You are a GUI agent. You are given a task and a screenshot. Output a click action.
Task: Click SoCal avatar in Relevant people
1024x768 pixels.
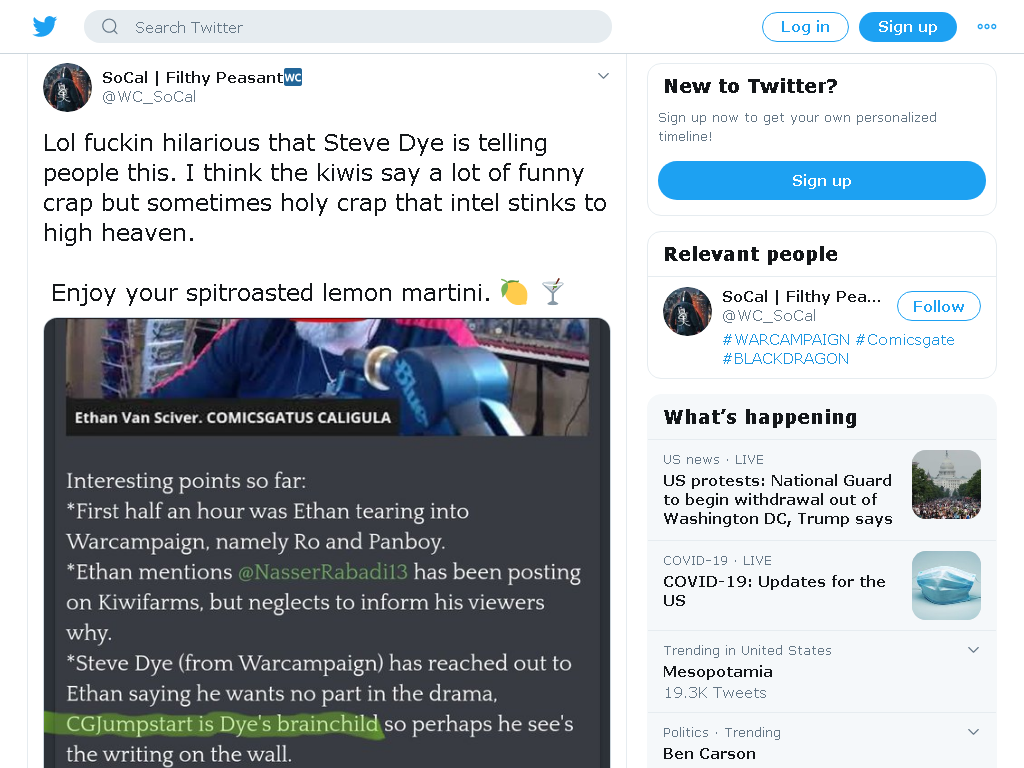[687, 312]
